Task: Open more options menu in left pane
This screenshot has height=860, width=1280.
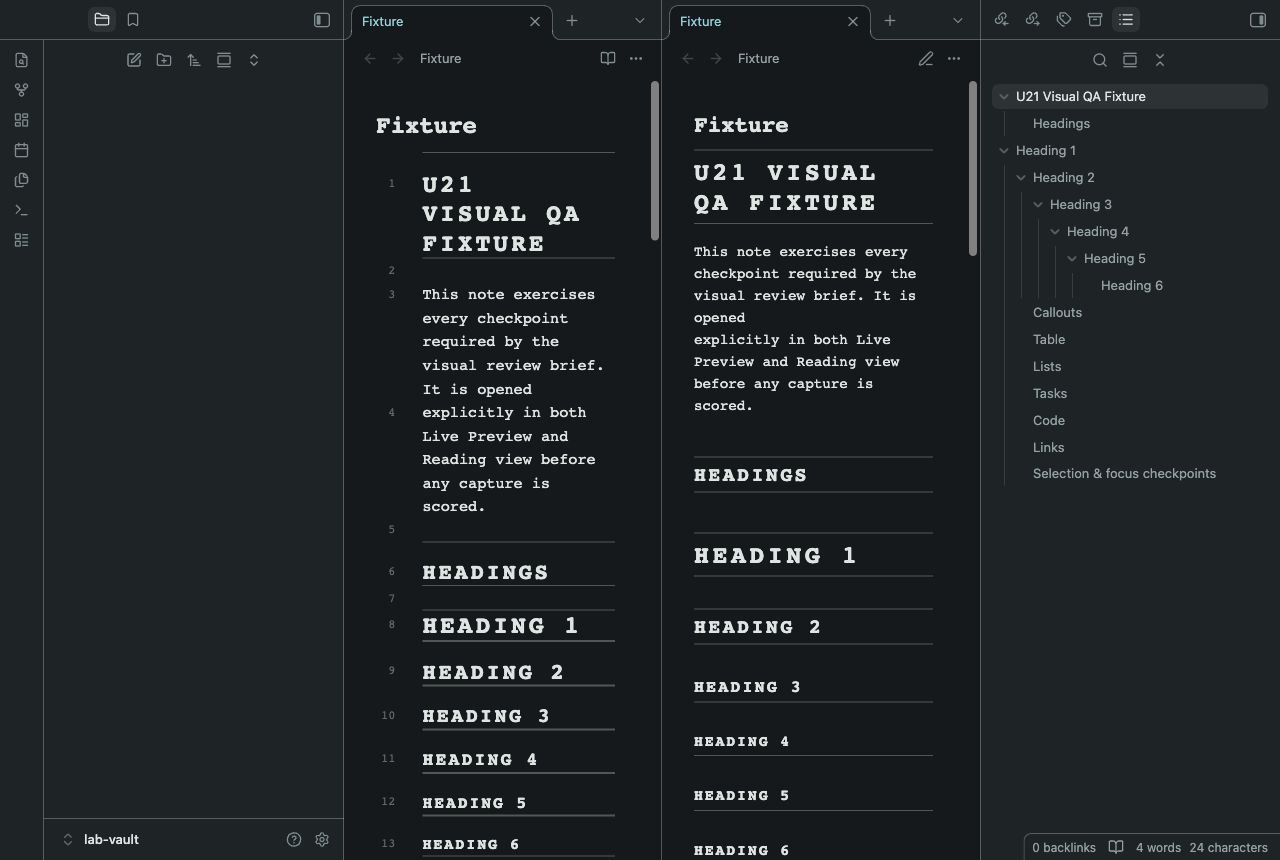Action: 636,59
